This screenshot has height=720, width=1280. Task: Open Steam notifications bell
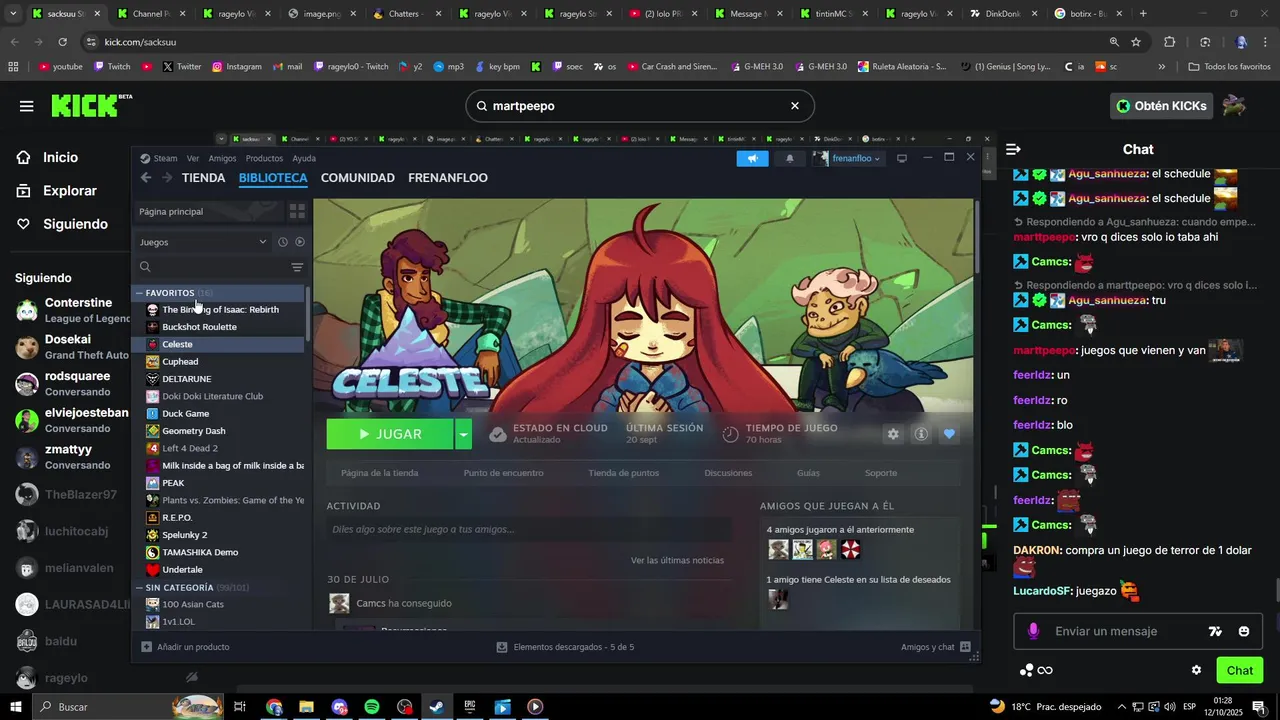pyautogui.click(x=790, y=158)
